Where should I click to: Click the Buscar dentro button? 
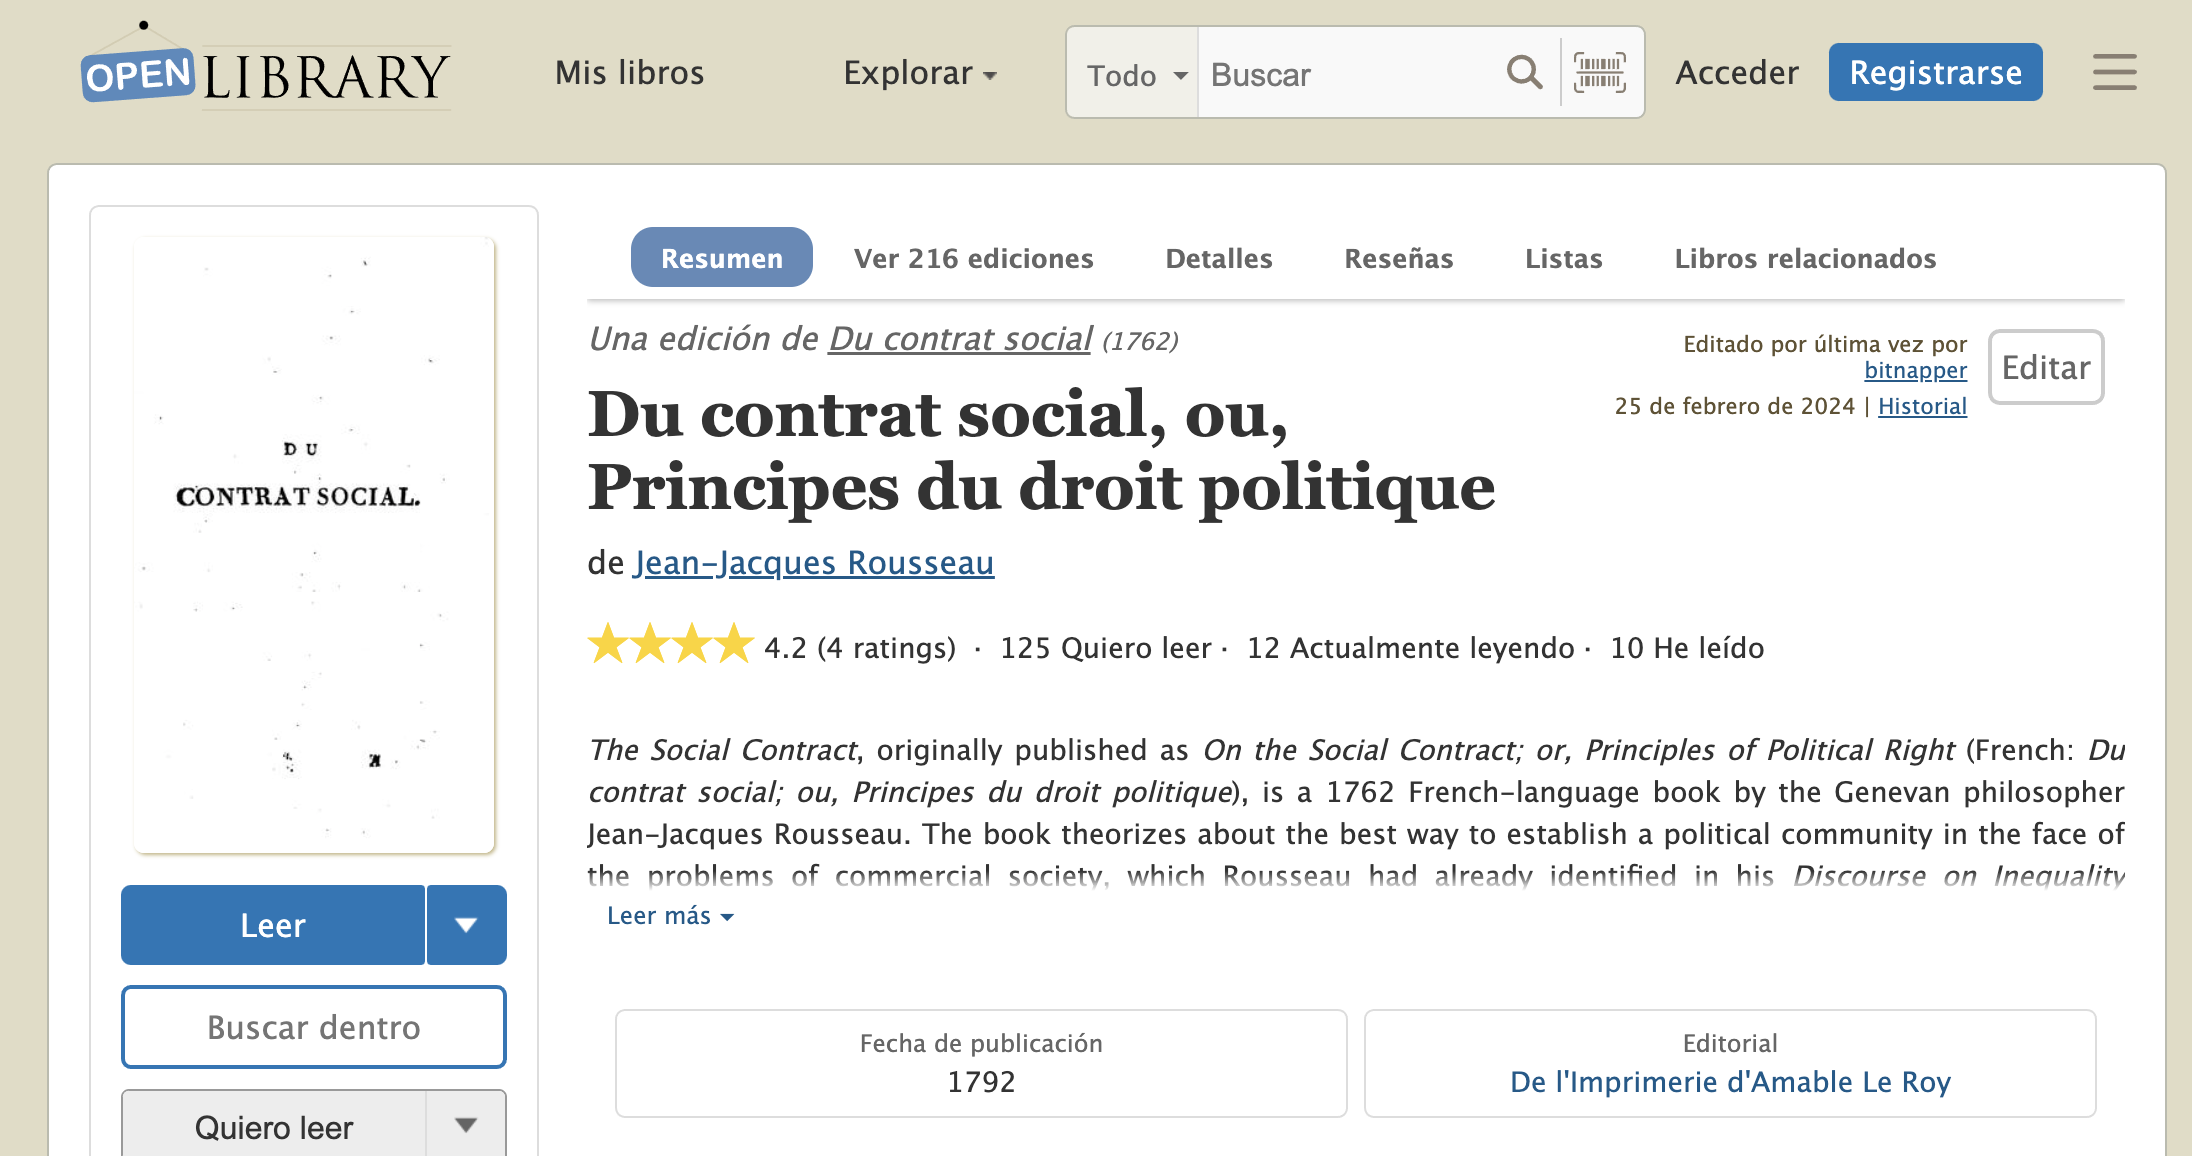pos(314,1027)
